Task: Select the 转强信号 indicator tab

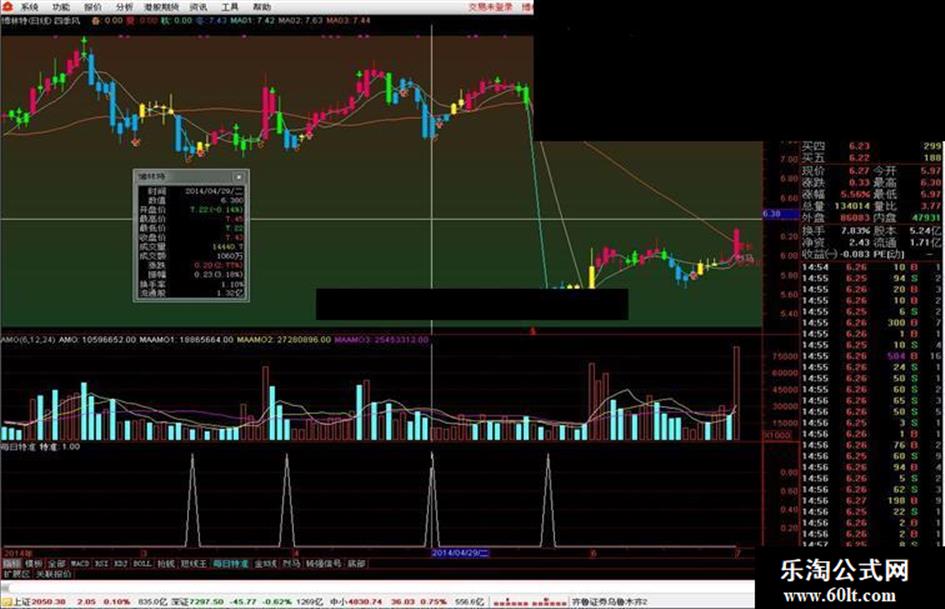Action: coord(324,564)
